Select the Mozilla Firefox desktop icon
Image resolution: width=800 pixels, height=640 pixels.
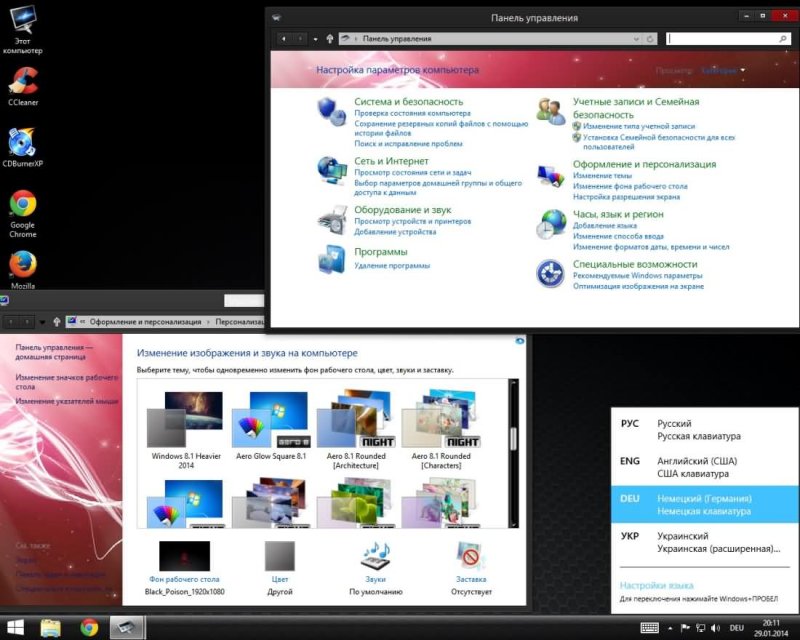click(x=22, y=269)
